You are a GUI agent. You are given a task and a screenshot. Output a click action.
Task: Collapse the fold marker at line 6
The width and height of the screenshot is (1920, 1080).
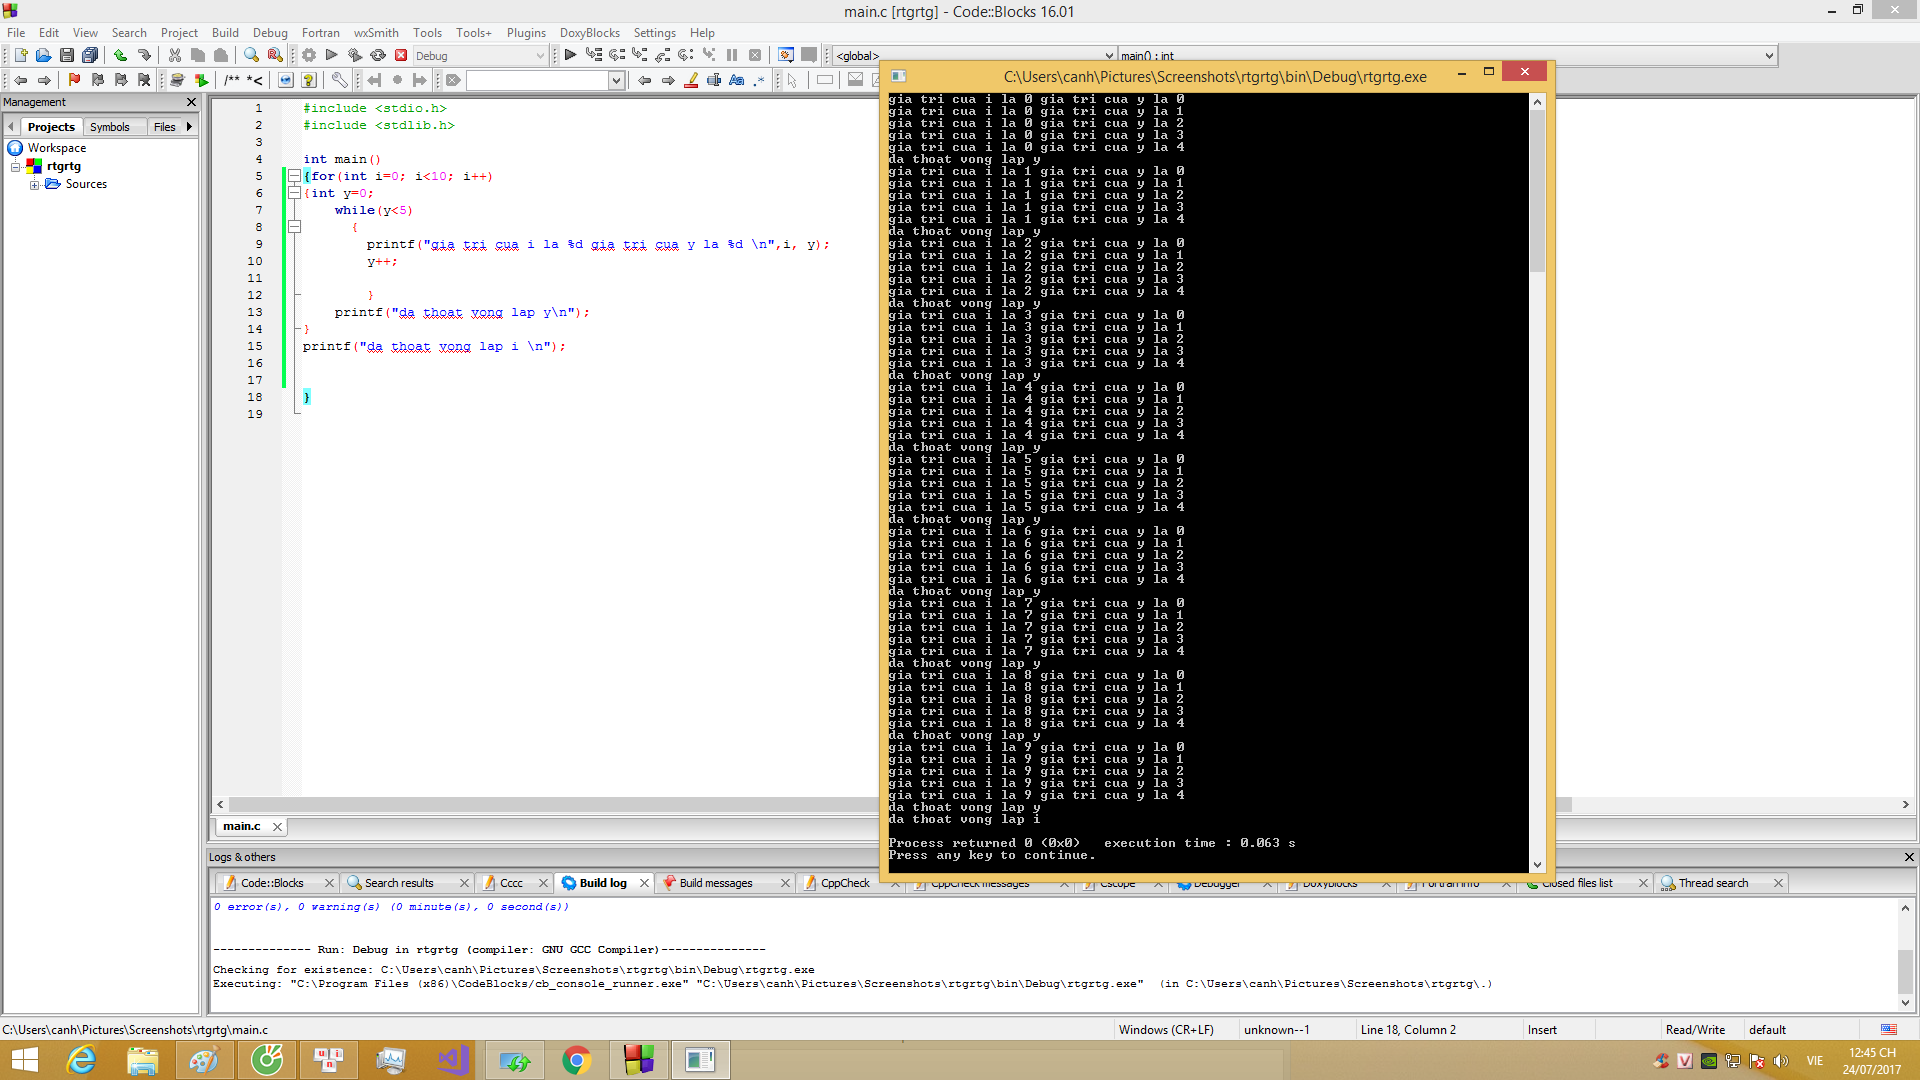click(294, 193)
